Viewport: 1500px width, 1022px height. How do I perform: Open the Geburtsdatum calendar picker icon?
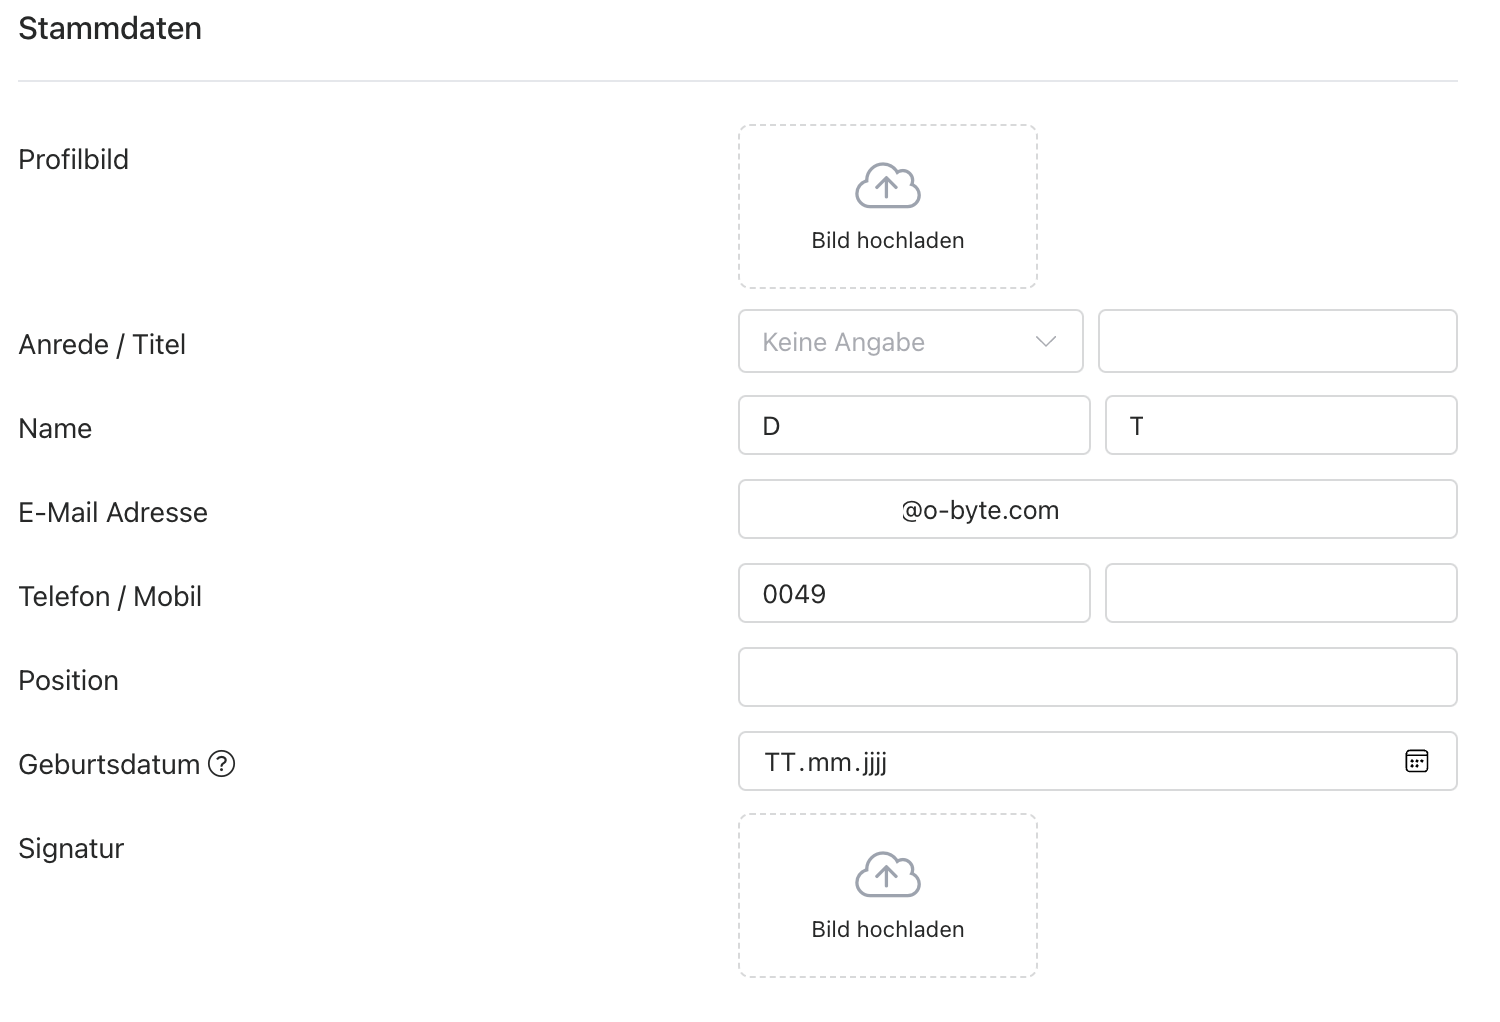coord(1416,761)
